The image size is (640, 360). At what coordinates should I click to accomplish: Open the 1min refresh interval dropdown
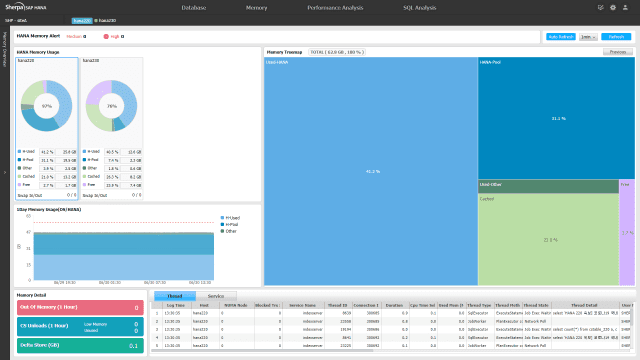point(588,37)
